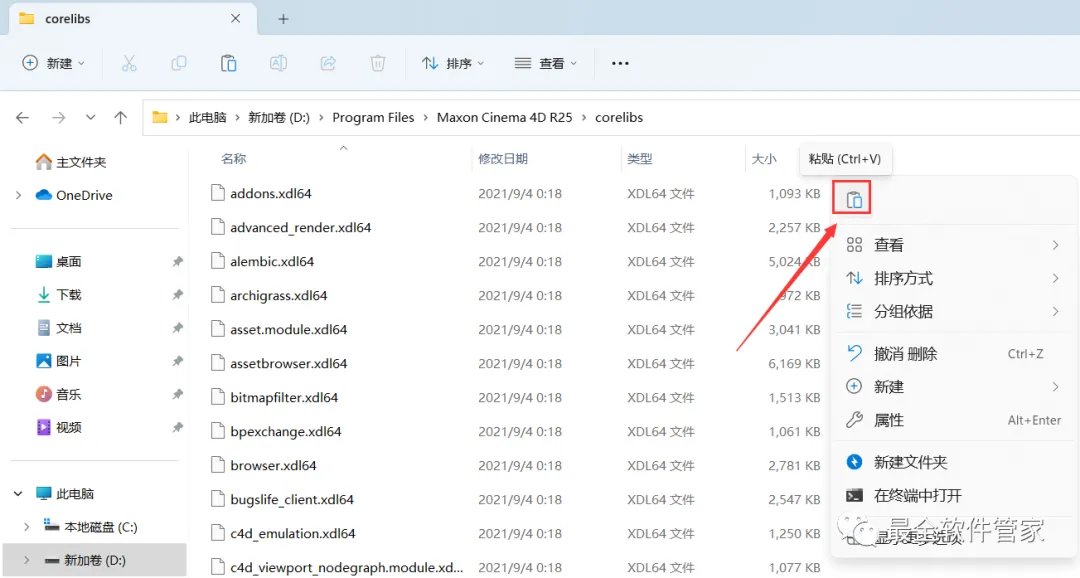
Task: Click Maxon Cinema 4D R25 breadcrumb
Action: click(505, 118)
